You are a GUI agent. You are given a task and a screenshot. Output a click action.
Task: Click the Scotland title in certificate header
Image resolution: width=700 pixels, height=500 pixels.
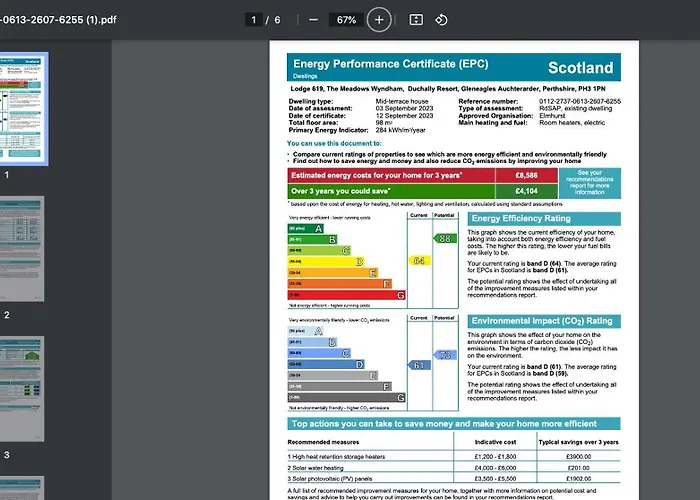point(580,68)
